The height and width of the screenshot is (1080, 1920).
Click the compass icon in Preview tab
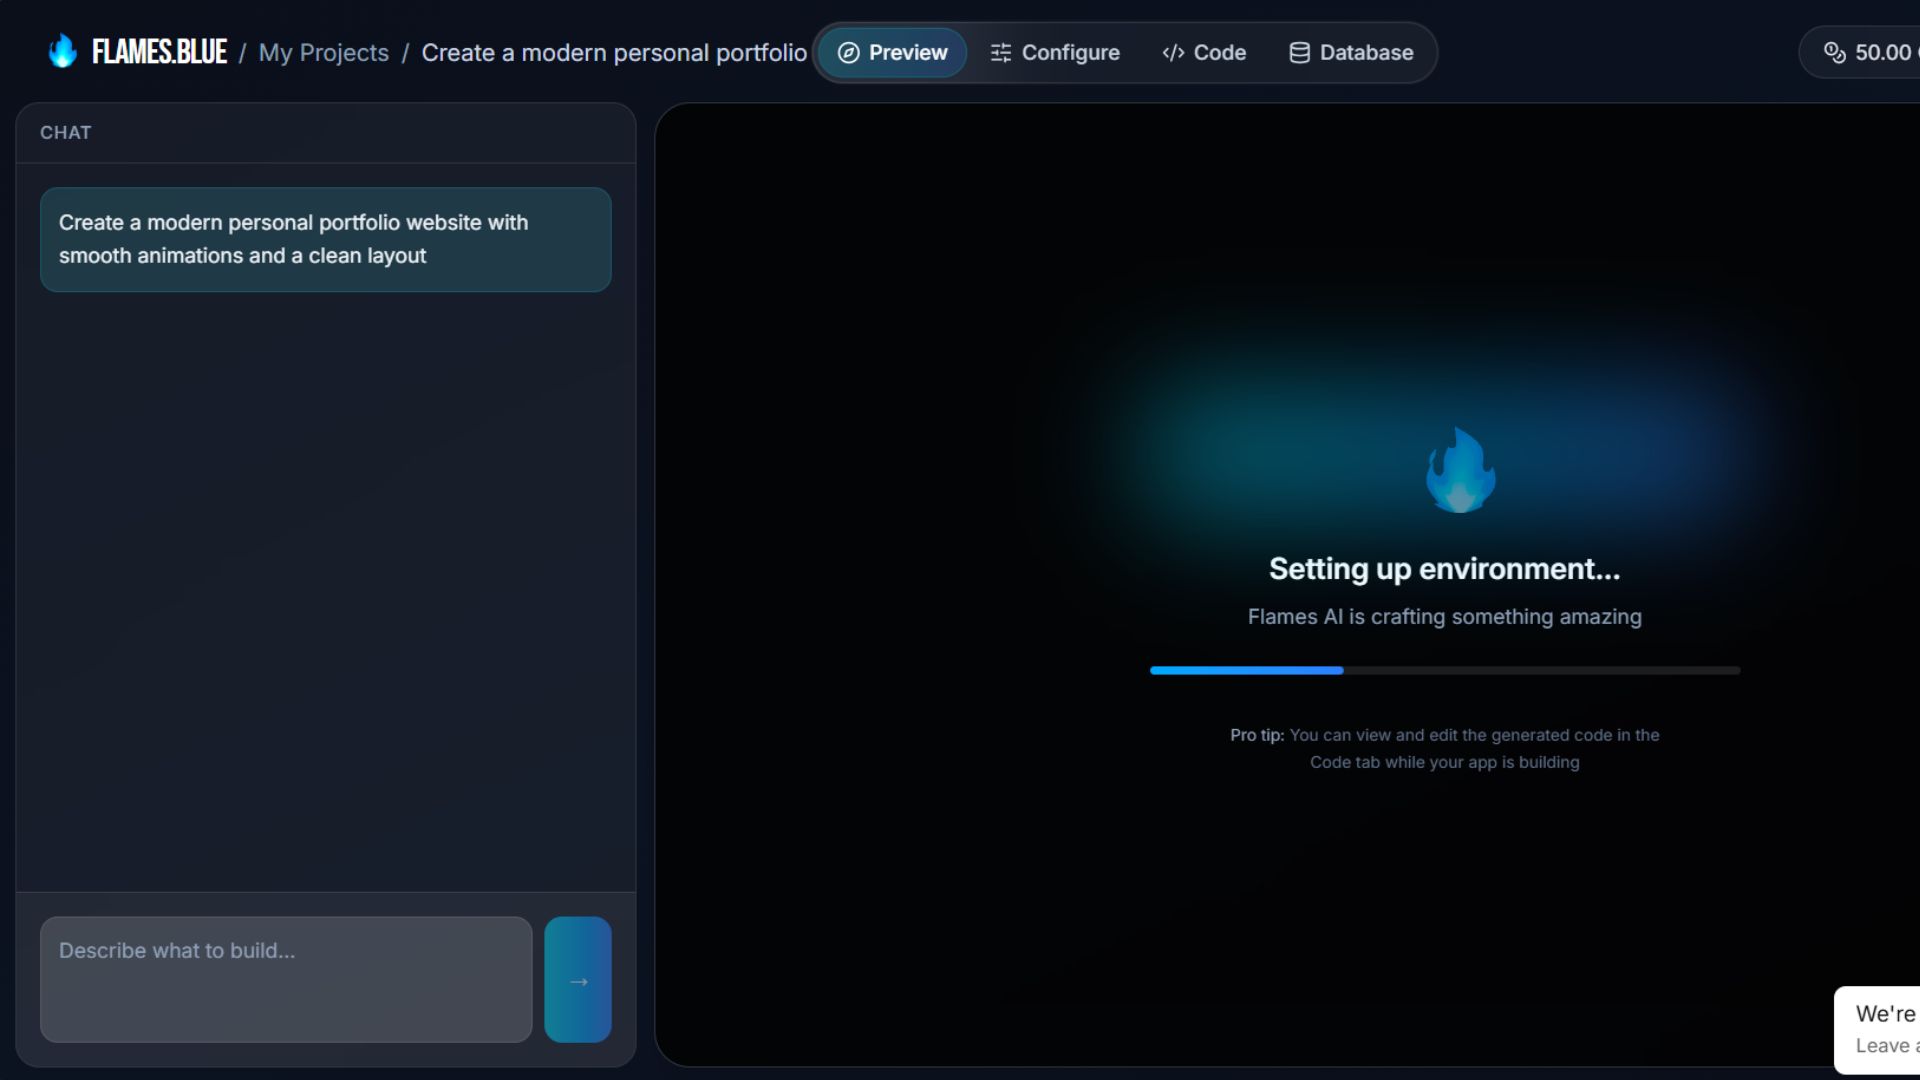pyautogui.click(x=848, y=53)
